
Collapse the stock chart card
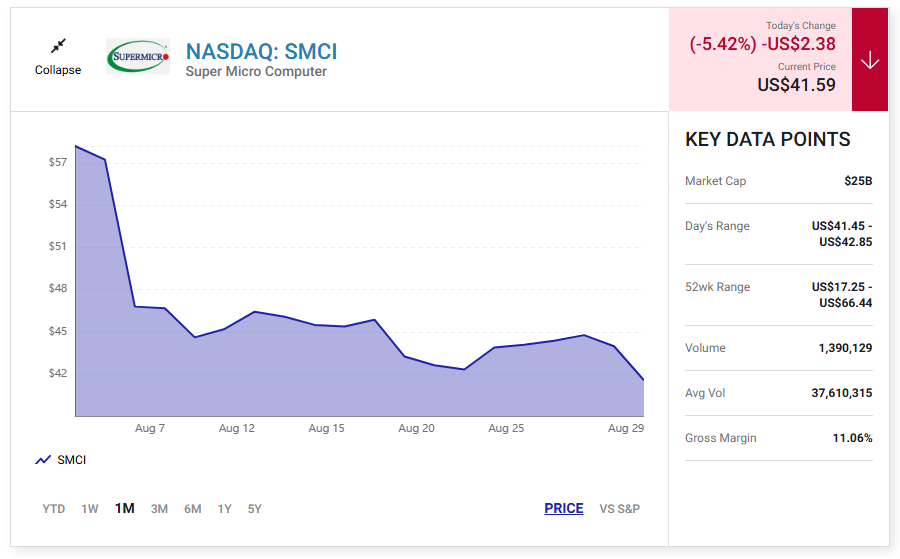(x=57, y=57)
